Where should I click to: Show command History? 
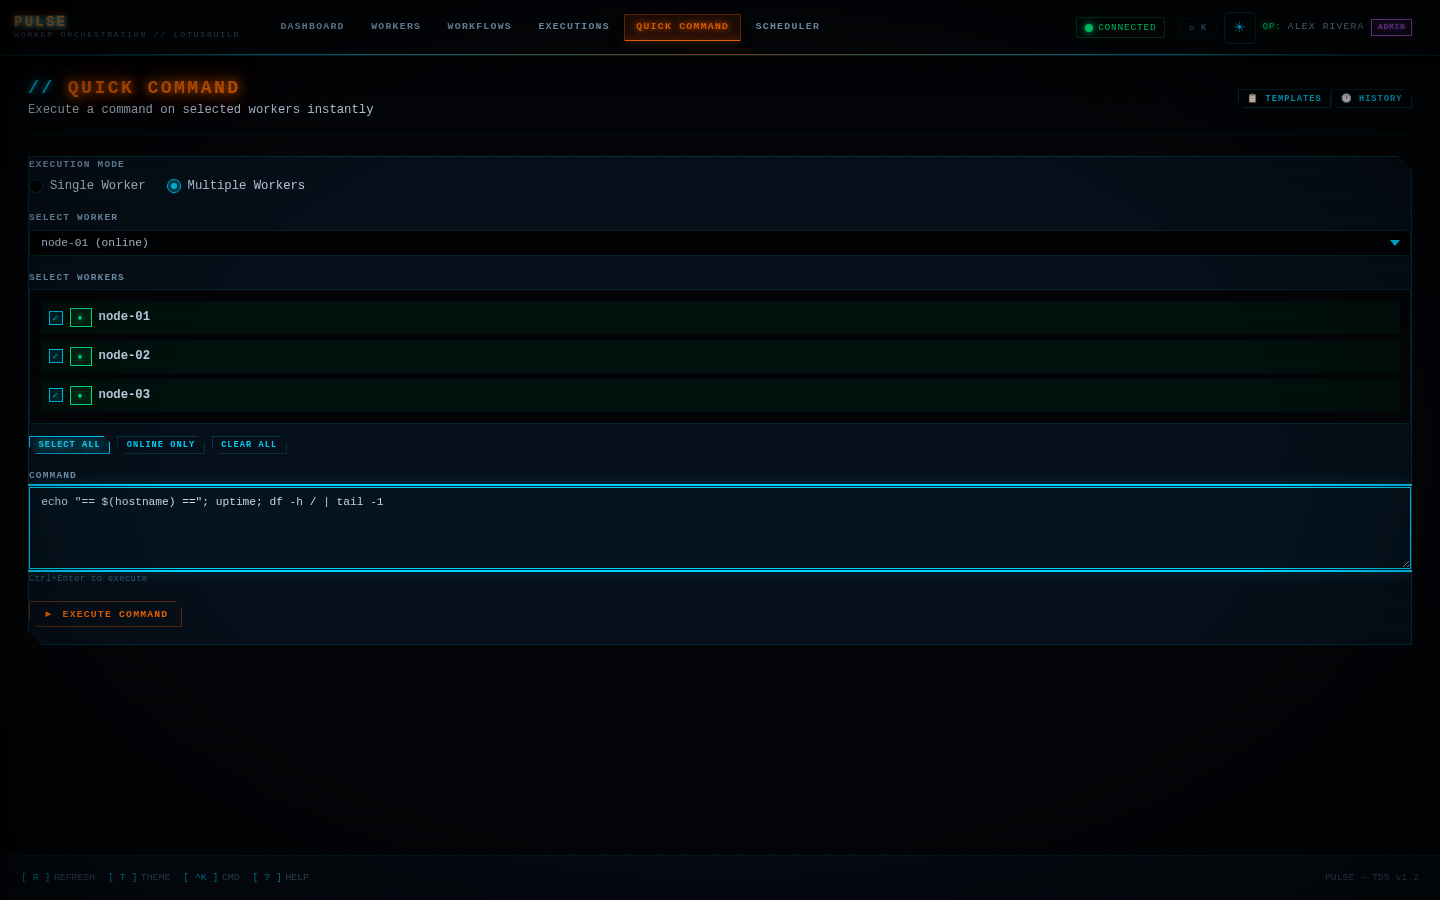pos(1371,99)
